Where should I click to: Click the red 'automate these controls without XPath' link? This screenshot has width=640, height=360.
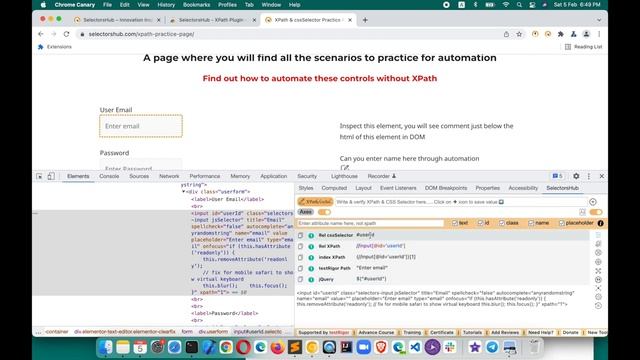click(320, 78)
